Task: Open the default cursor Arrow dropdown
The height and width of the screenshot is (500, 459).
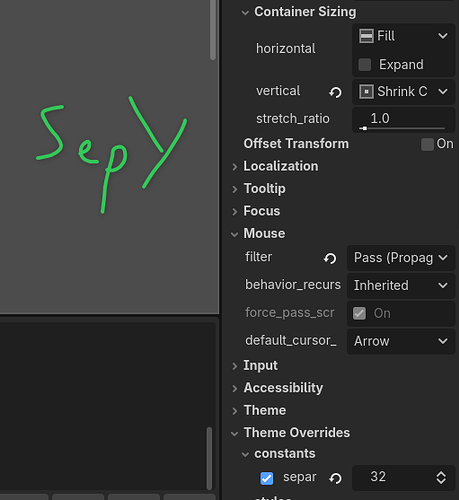Action: [401, 341]
